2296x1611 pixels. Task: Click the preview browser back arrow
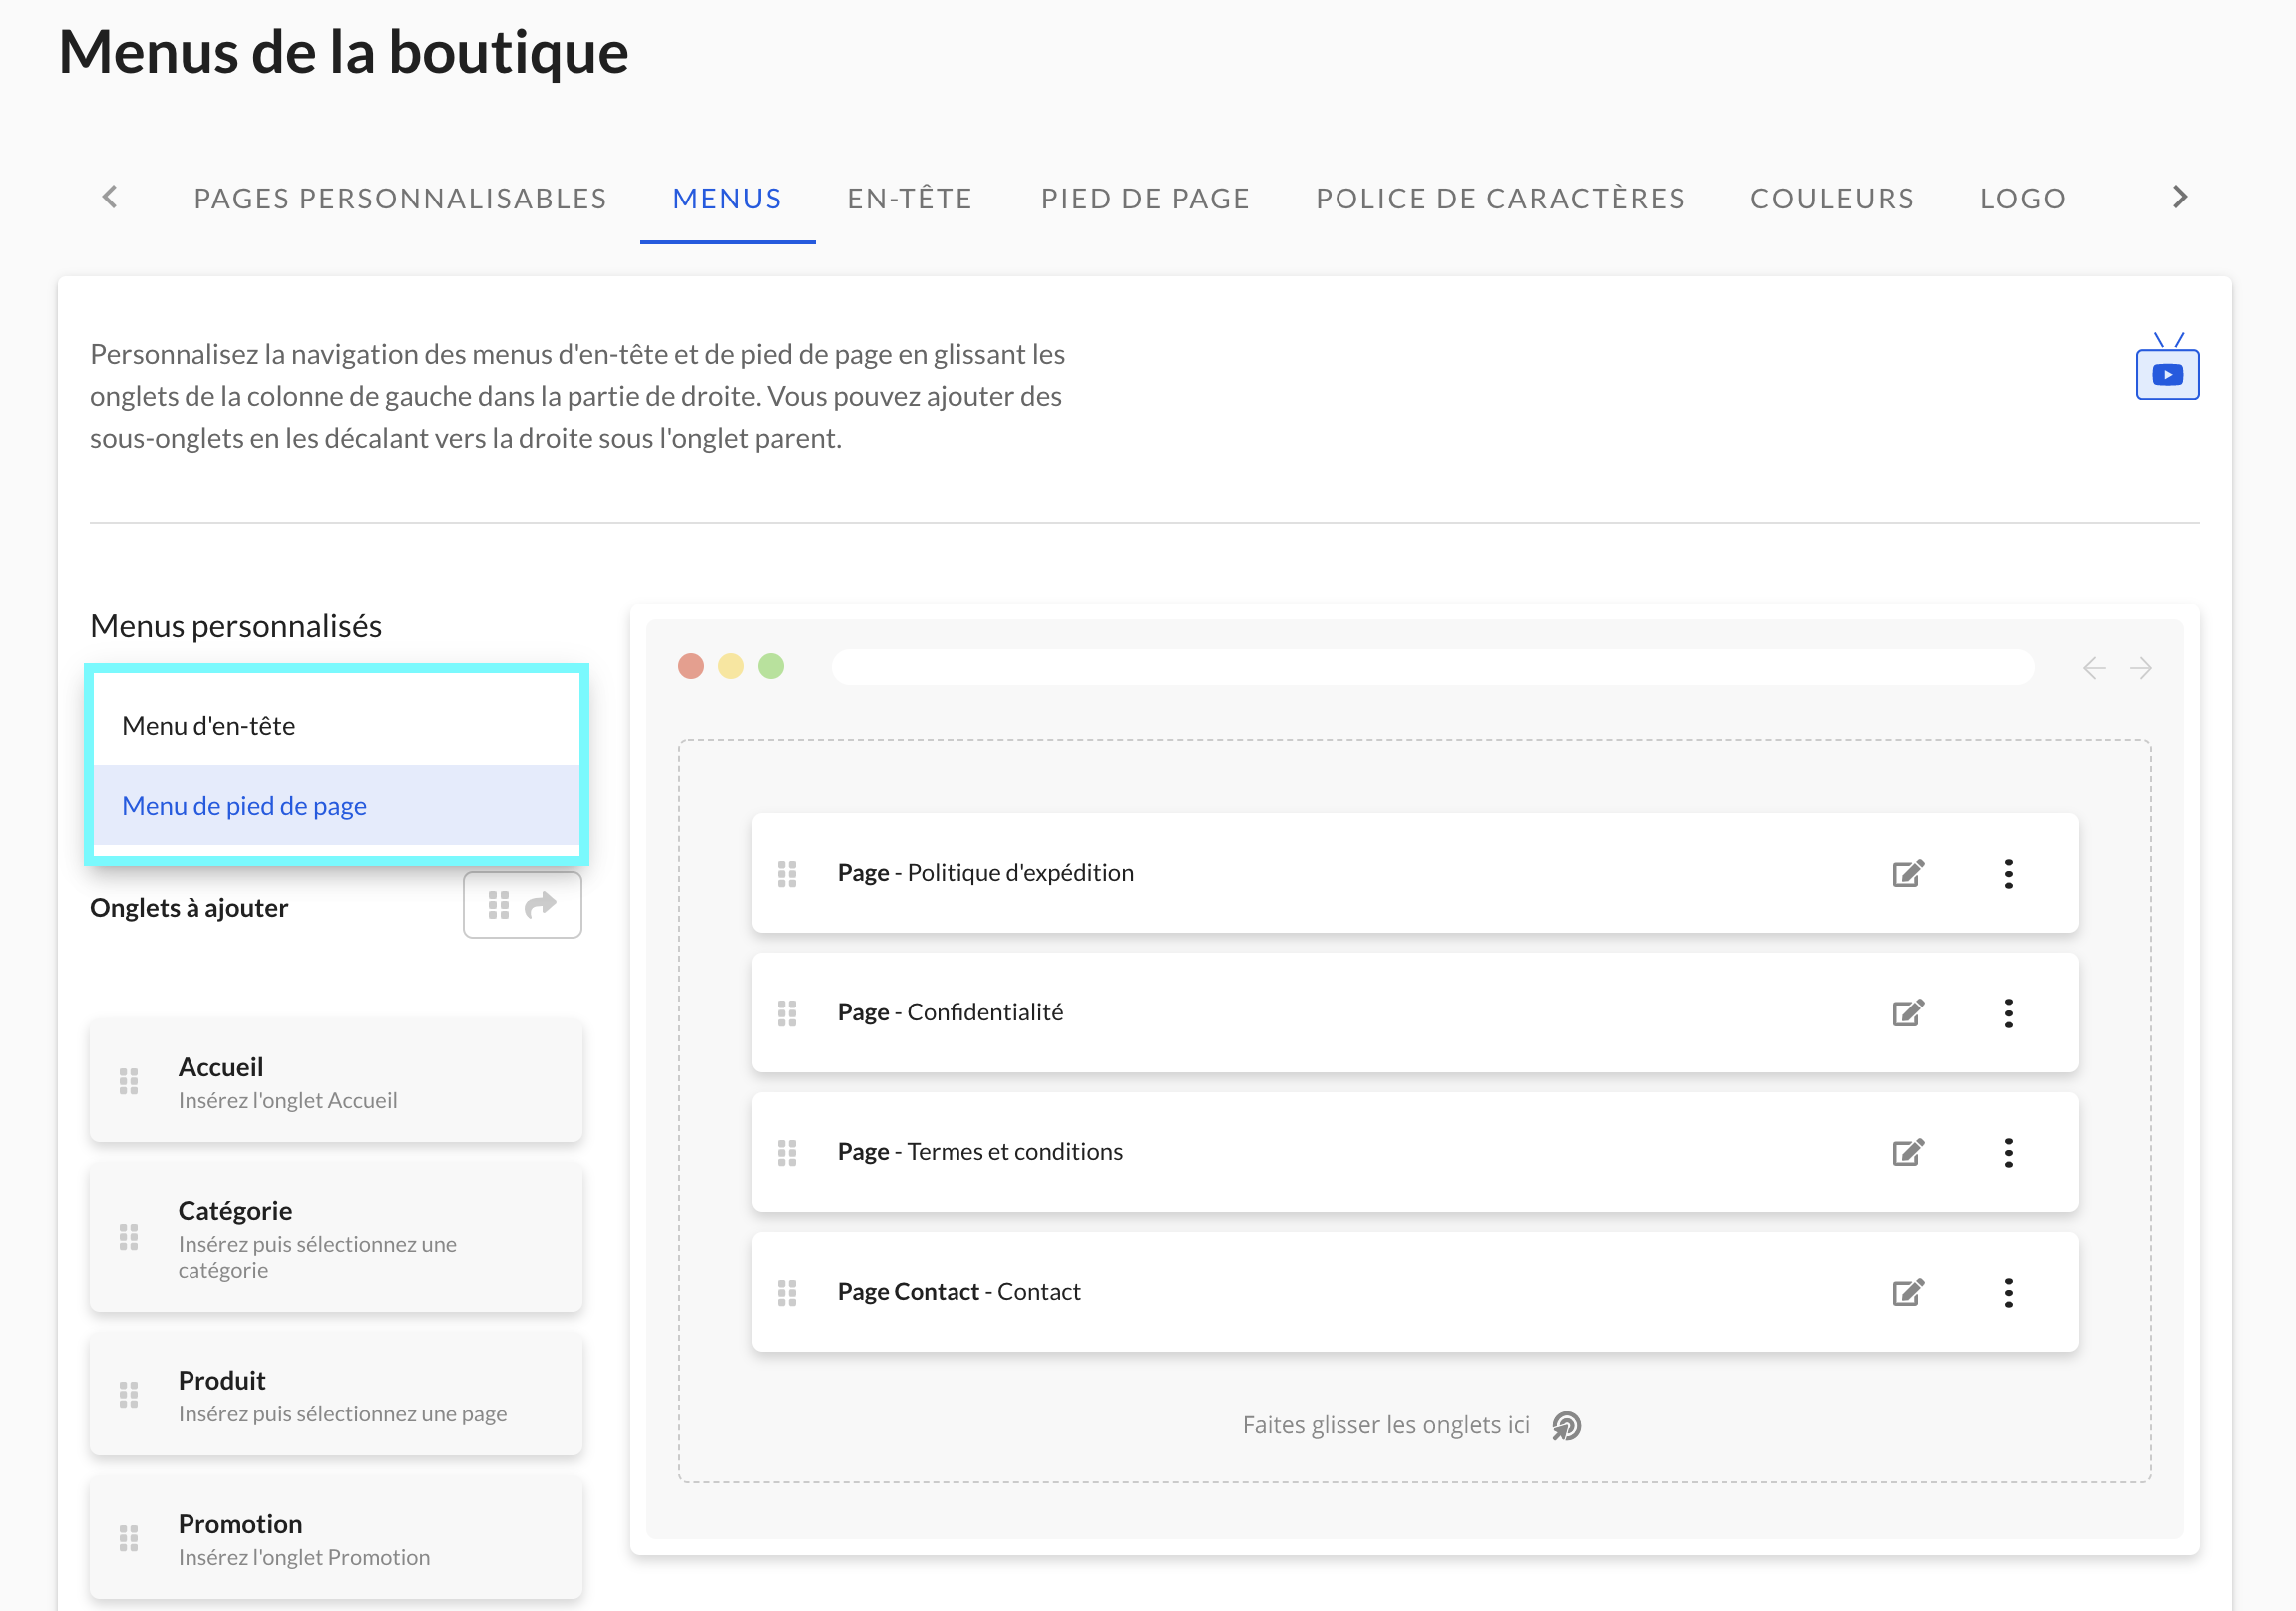coord(2094,668)
